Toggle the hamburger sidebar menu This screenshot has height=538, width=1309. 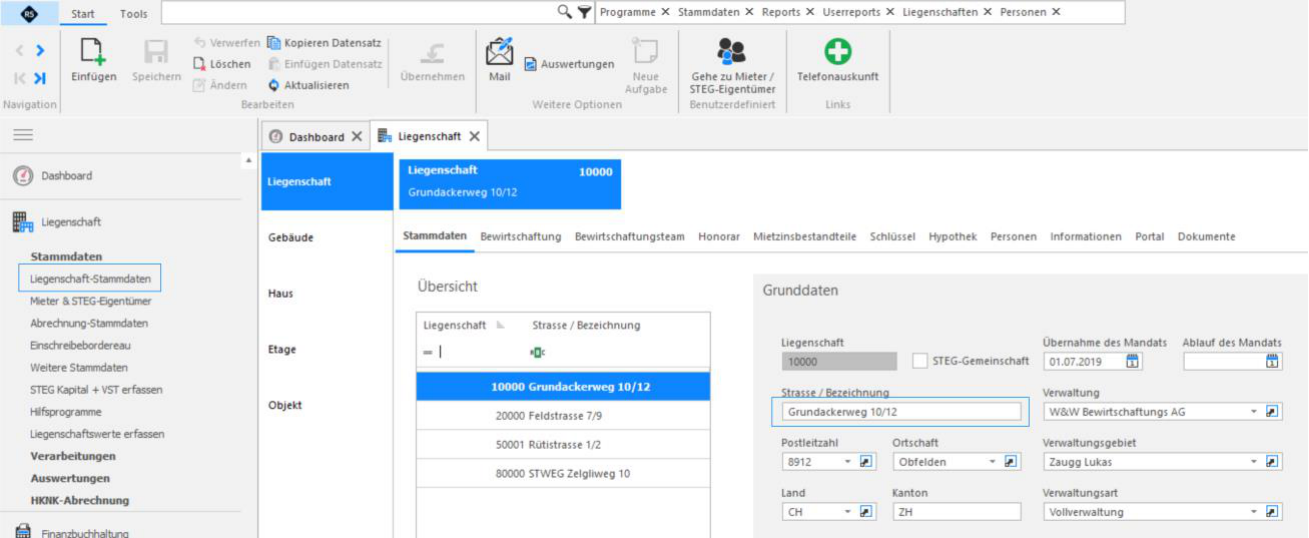22,135
